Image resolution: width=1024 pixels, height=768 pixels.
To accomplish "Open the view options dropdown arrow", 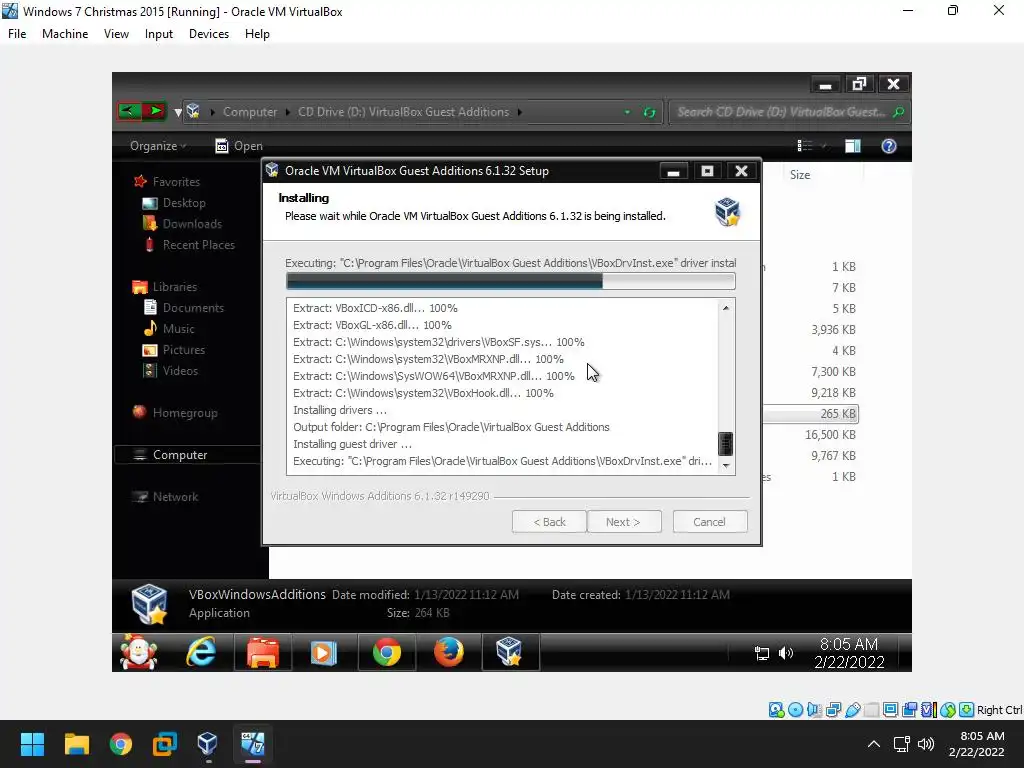I will (x=824, y=146).
